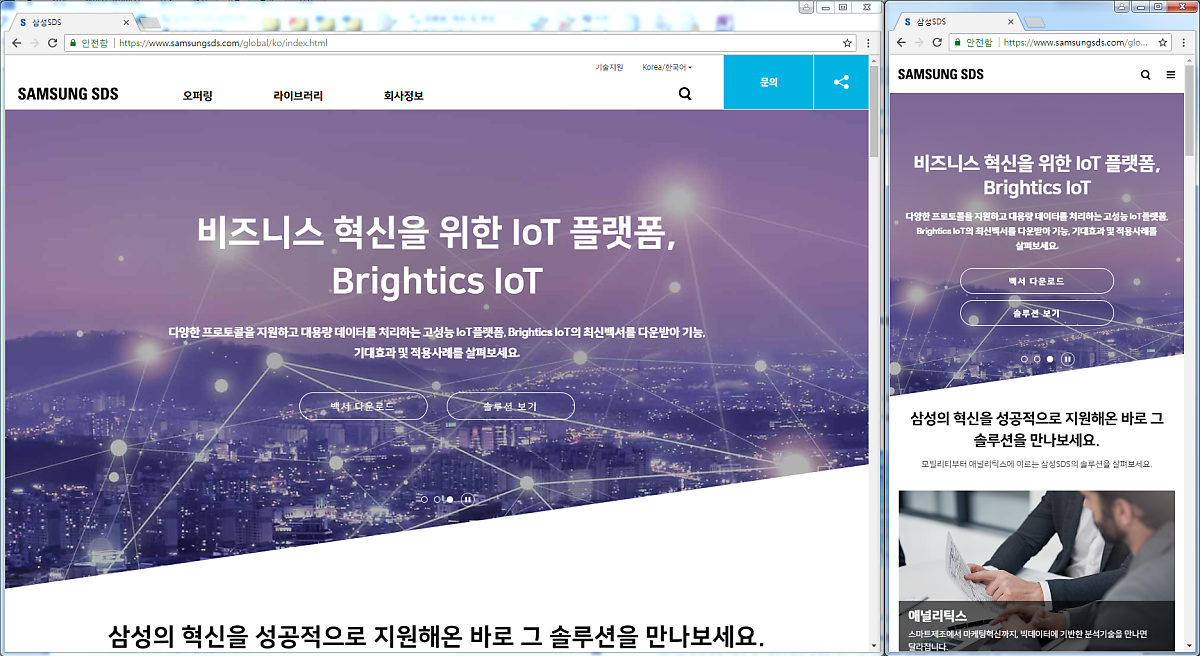
Task: Click the Chrome profile icon in right window title bar
Action: pyautogui.click(x=1121, y=7)
